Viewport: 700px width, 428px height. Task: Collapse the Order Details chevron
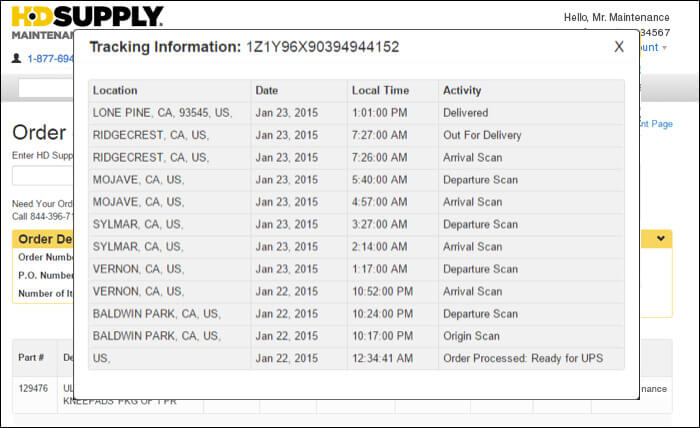click(x=661, y=239)
